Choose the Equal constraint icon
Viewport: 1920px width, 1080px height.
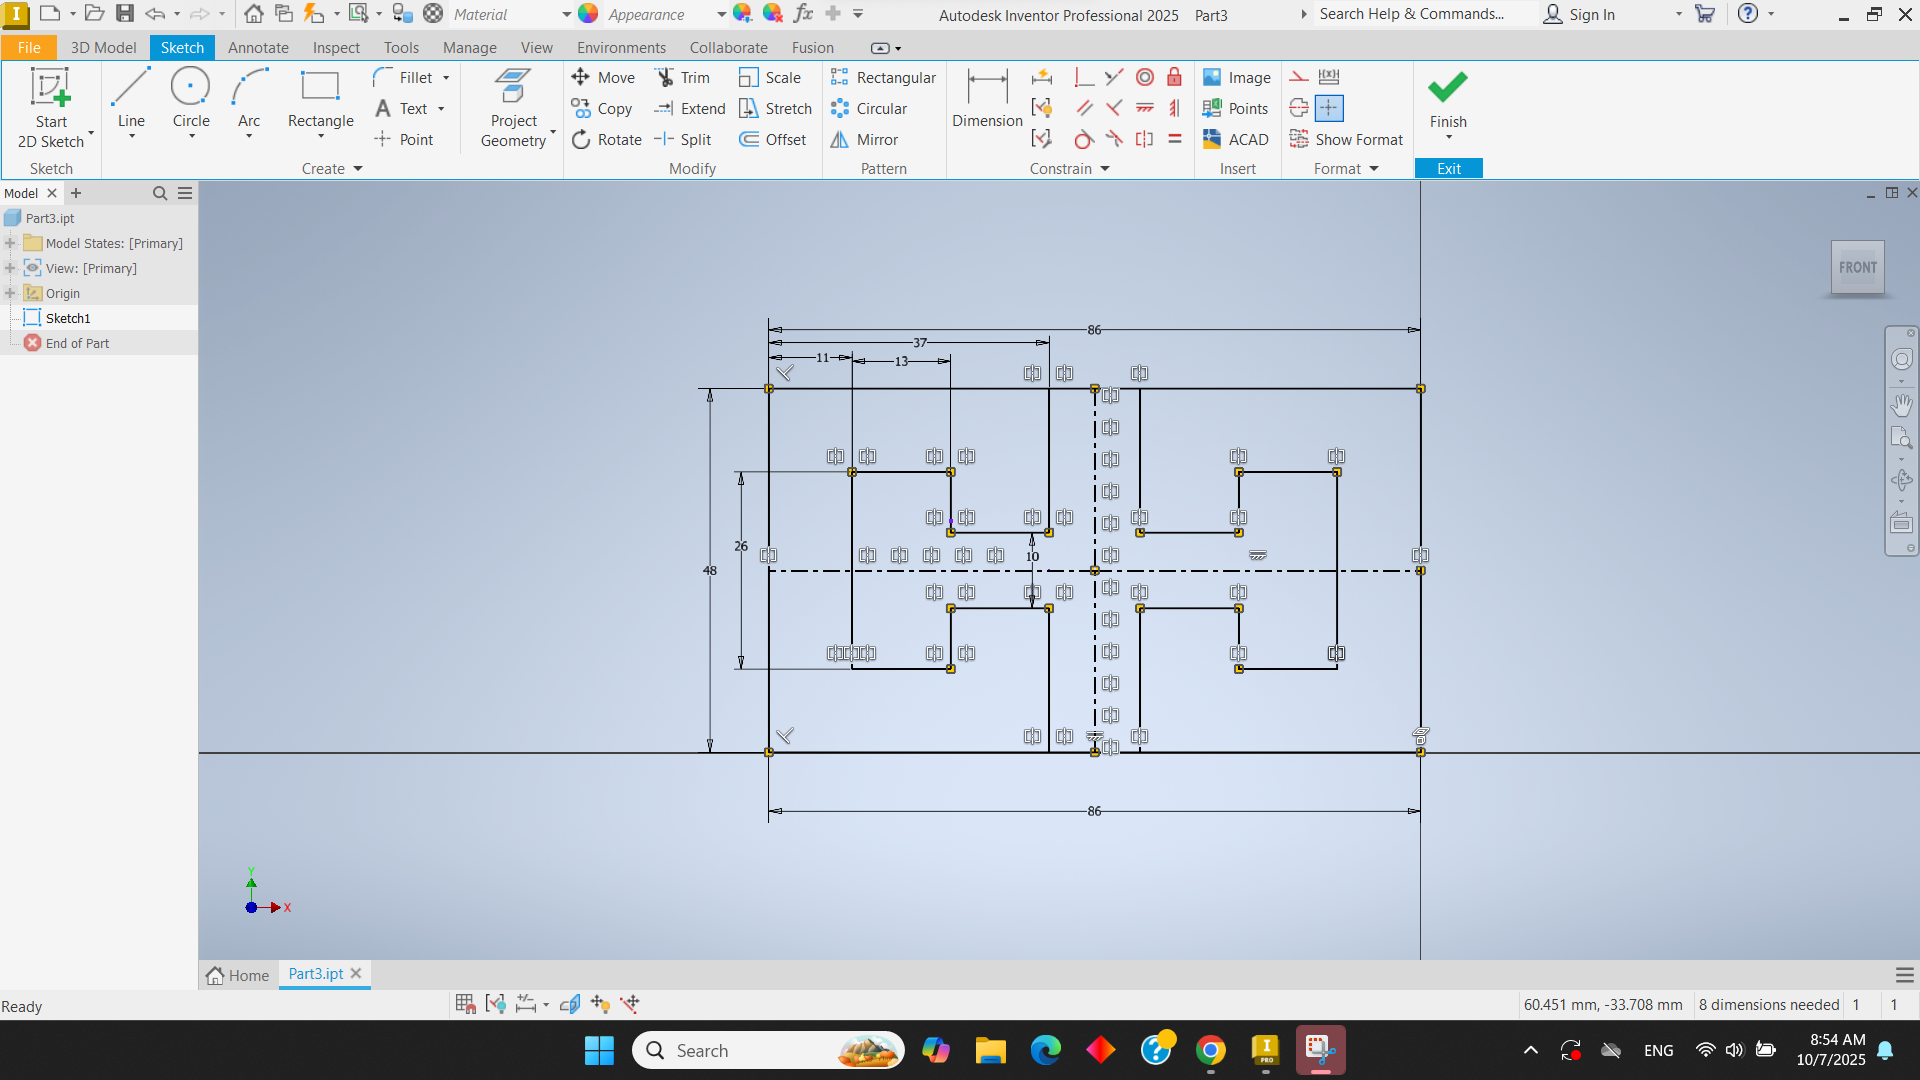1175,139
